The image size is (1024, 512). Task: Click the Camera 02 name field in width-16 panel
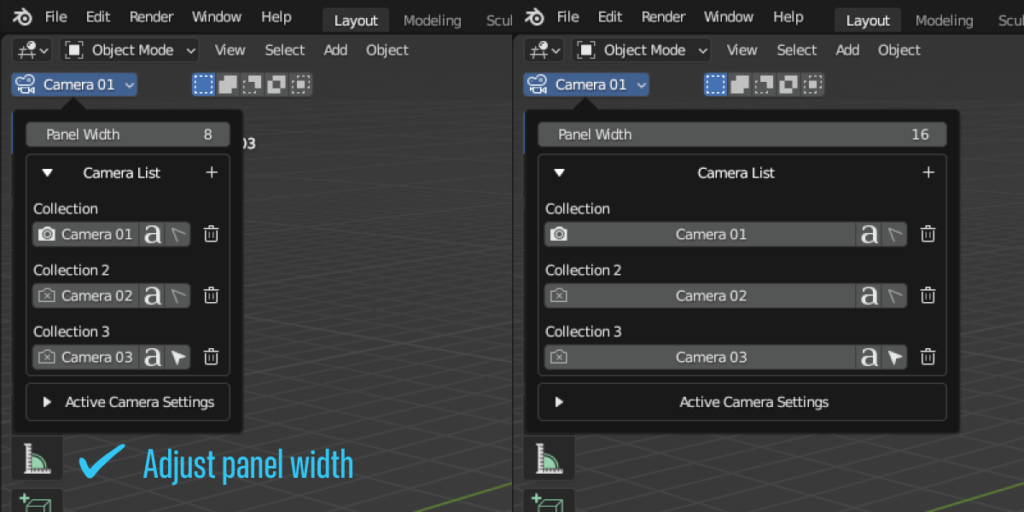point(710,296)
